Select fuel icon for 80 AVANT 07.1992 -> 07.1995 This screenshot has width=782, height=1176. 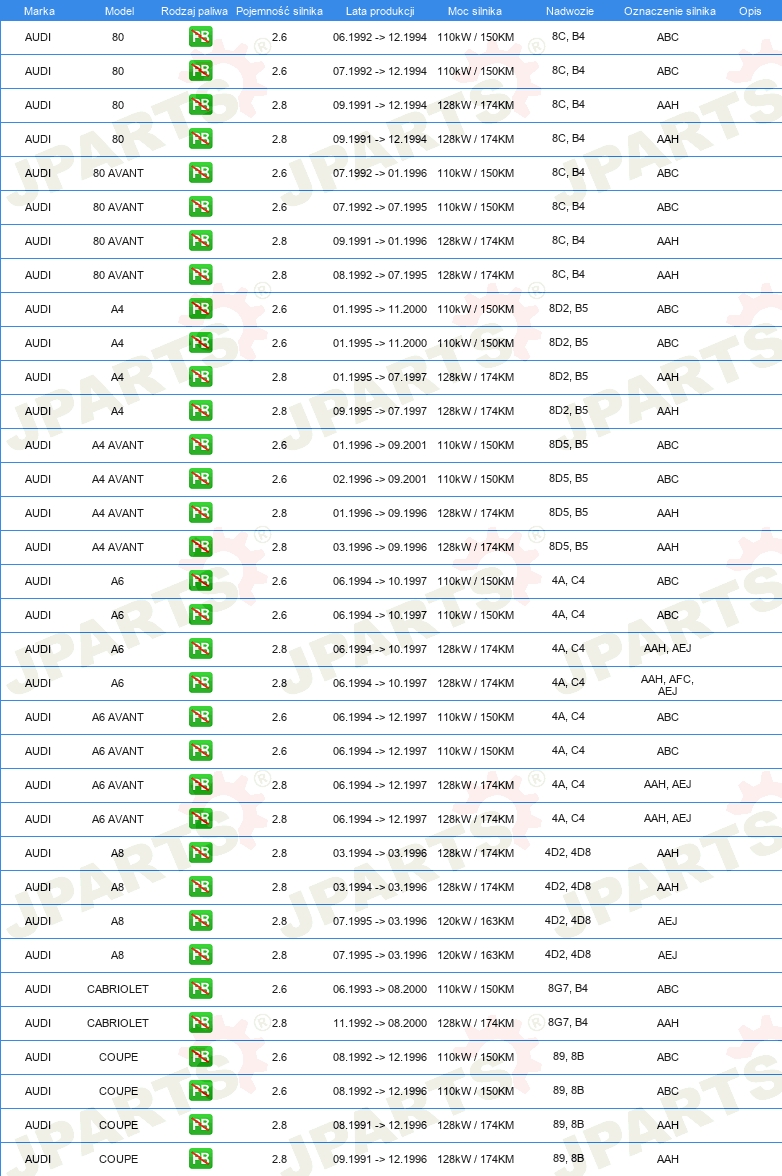coord(200,206)
